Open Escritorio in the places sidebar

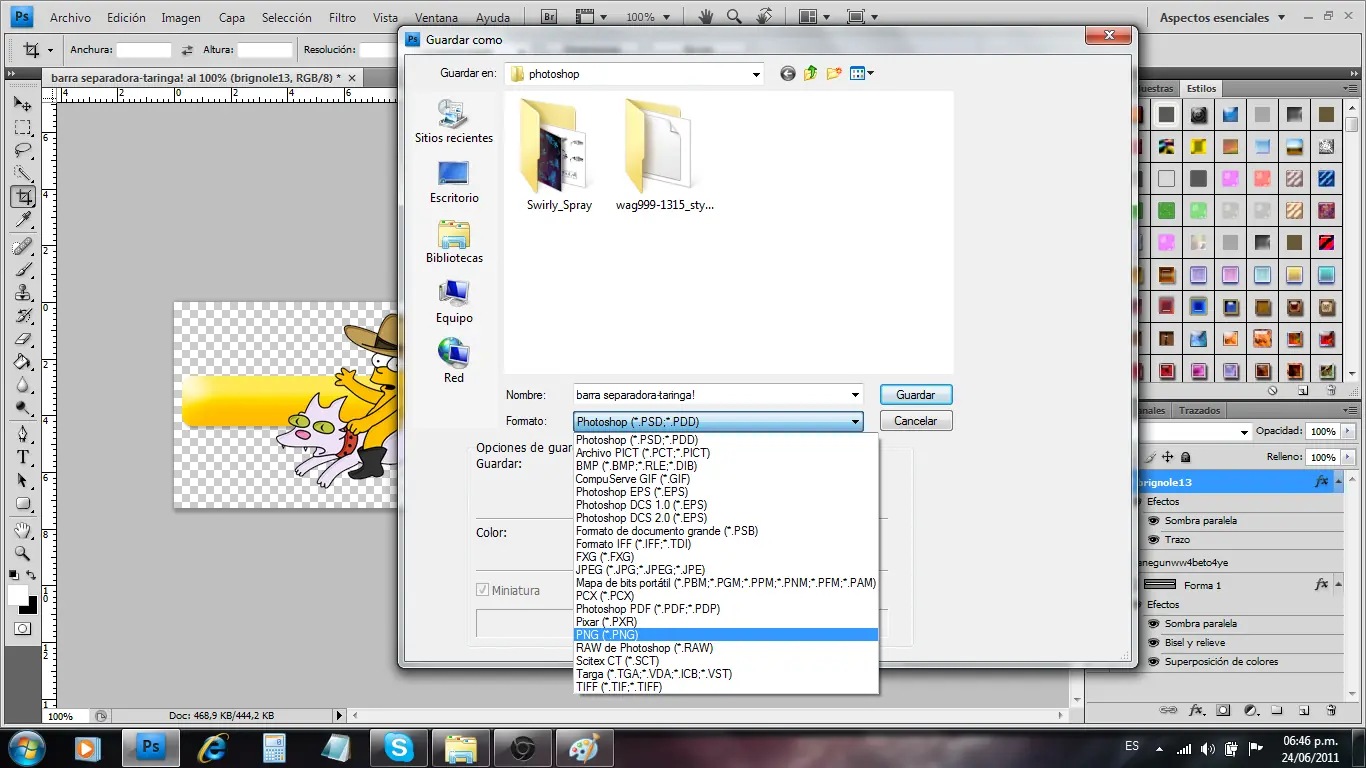(454, 181)
